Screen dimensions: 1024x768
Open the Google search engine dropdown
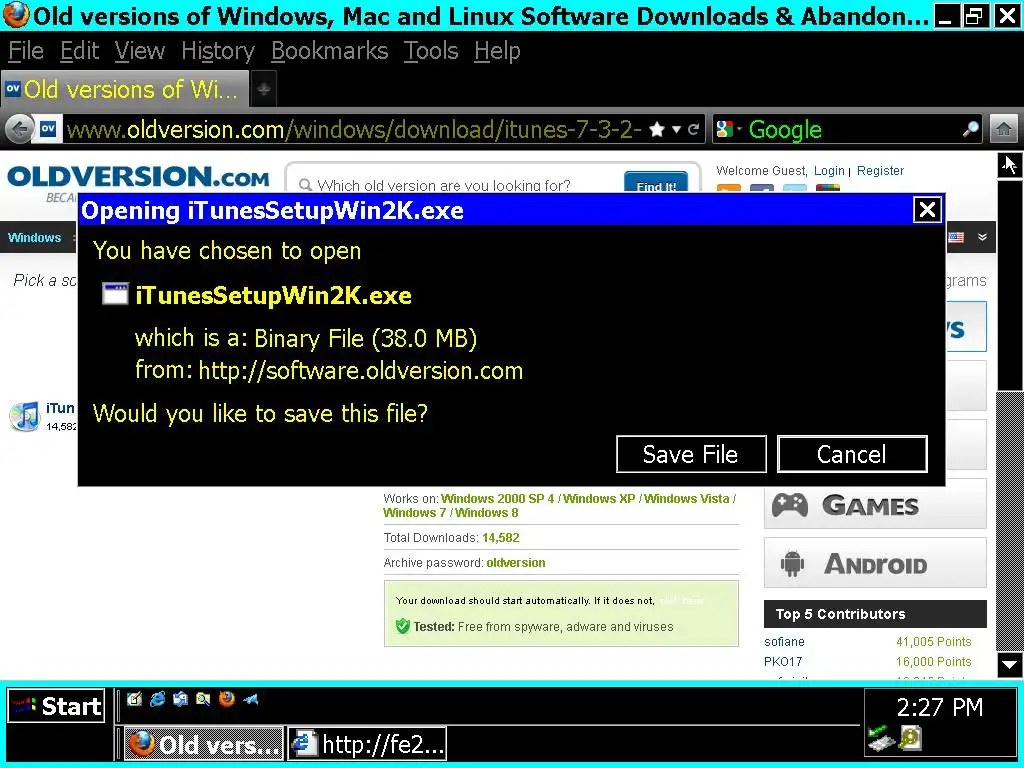(x=729, y=129)
